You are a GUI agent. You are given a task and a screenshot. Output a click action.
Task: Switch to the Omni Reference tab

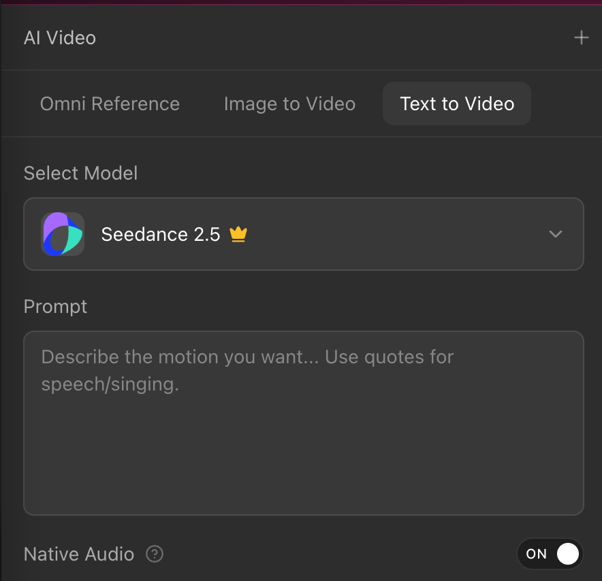pos(110,104)
